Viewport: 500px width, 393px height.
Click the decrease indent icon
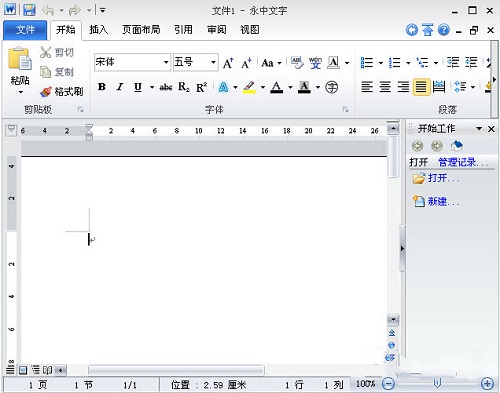pos(453,62)
